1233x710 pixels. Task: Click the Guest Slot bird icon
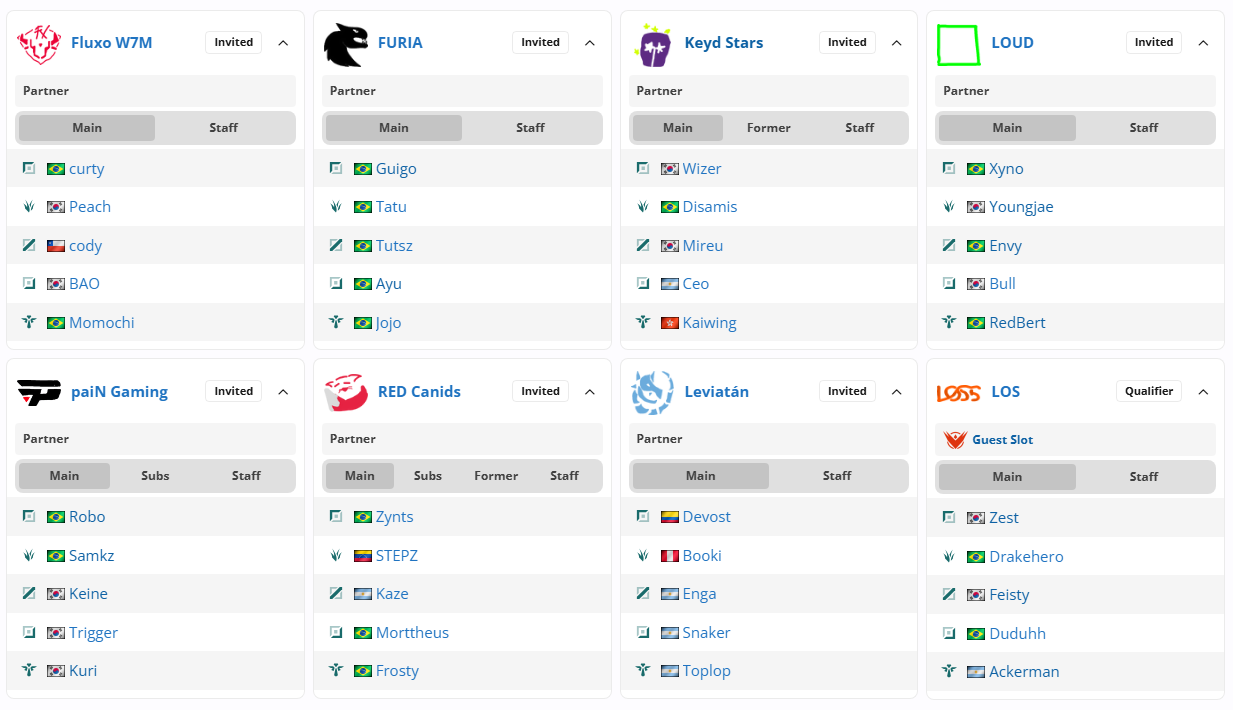(x=955, y=439)
